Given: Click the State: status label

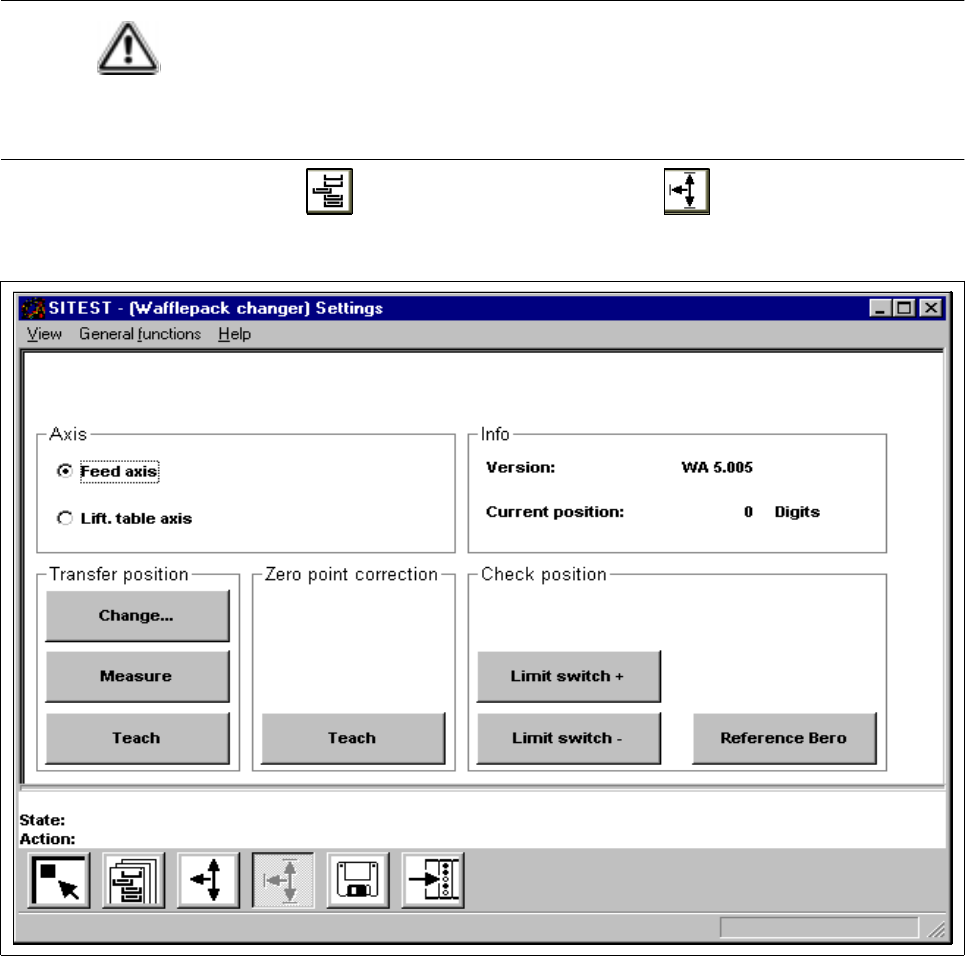Looking at the screenshot, I should pyautogui.click(x=42, y=820).
